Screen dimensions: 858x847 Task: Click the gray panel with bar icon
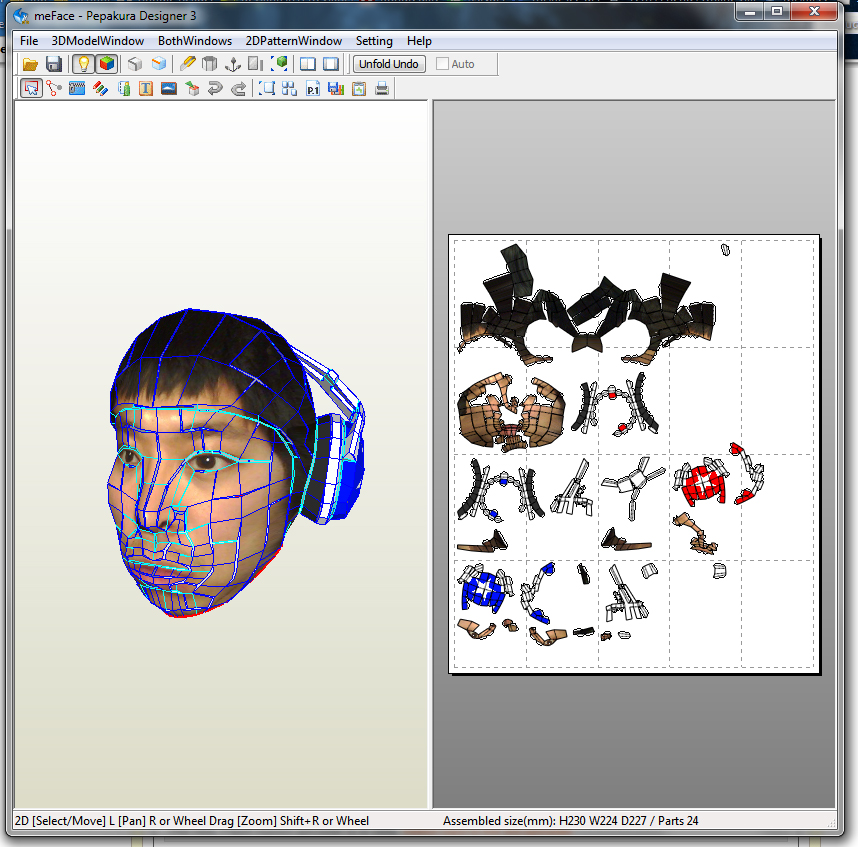point(256,64)
